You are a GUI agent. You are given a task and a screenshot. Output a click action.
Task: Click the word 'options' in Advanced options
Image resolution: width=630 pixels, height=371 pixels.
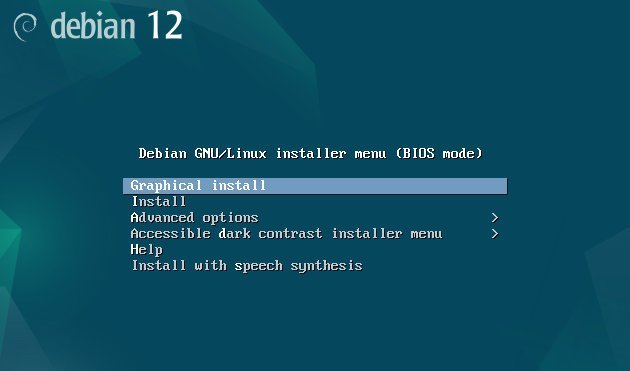pyautogui.click(x=230, y=218)
